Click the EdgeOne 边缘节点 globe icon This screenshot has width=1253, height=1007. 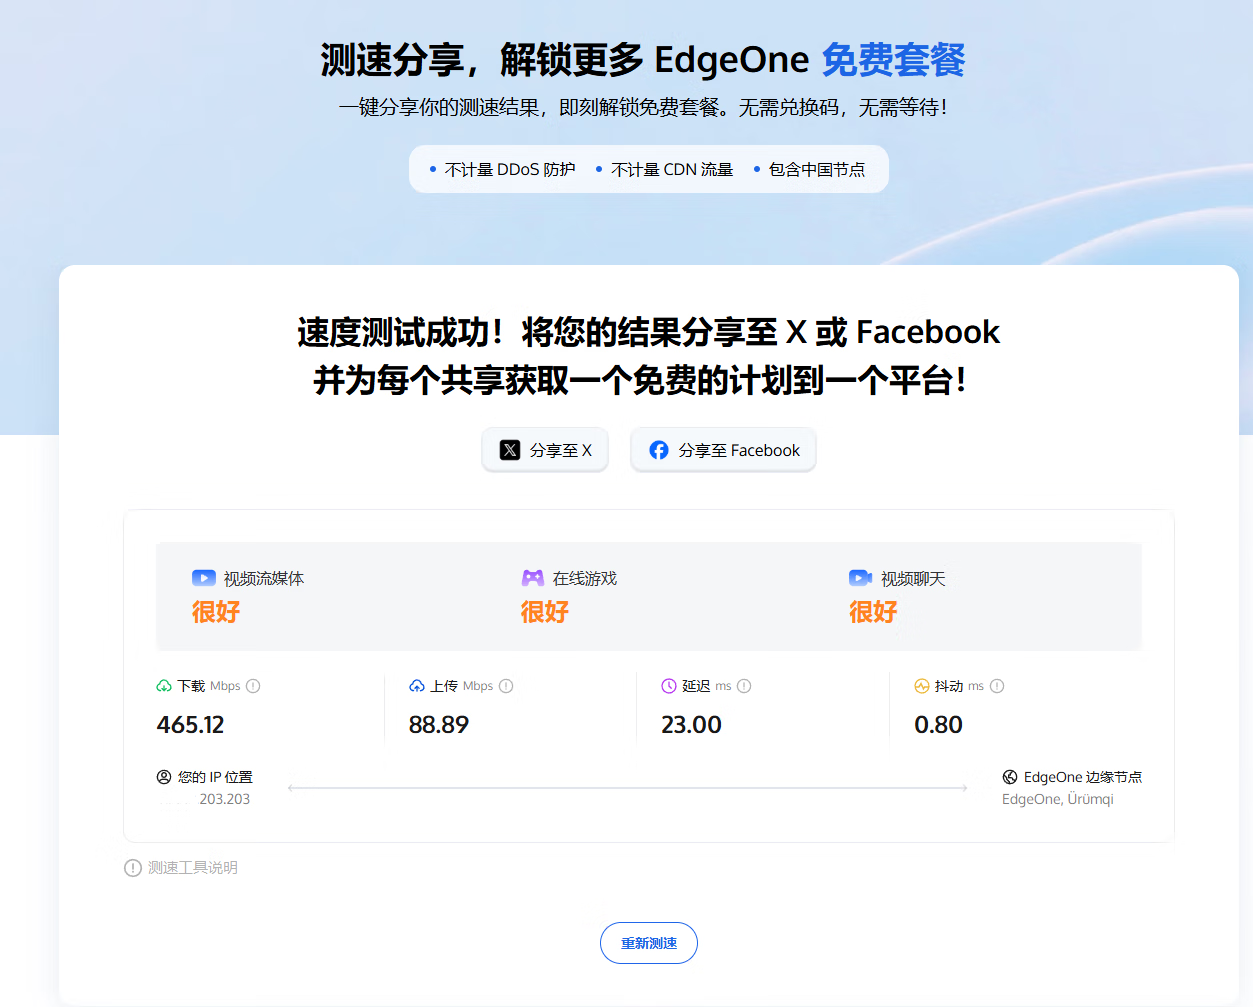coord(1010,777)
